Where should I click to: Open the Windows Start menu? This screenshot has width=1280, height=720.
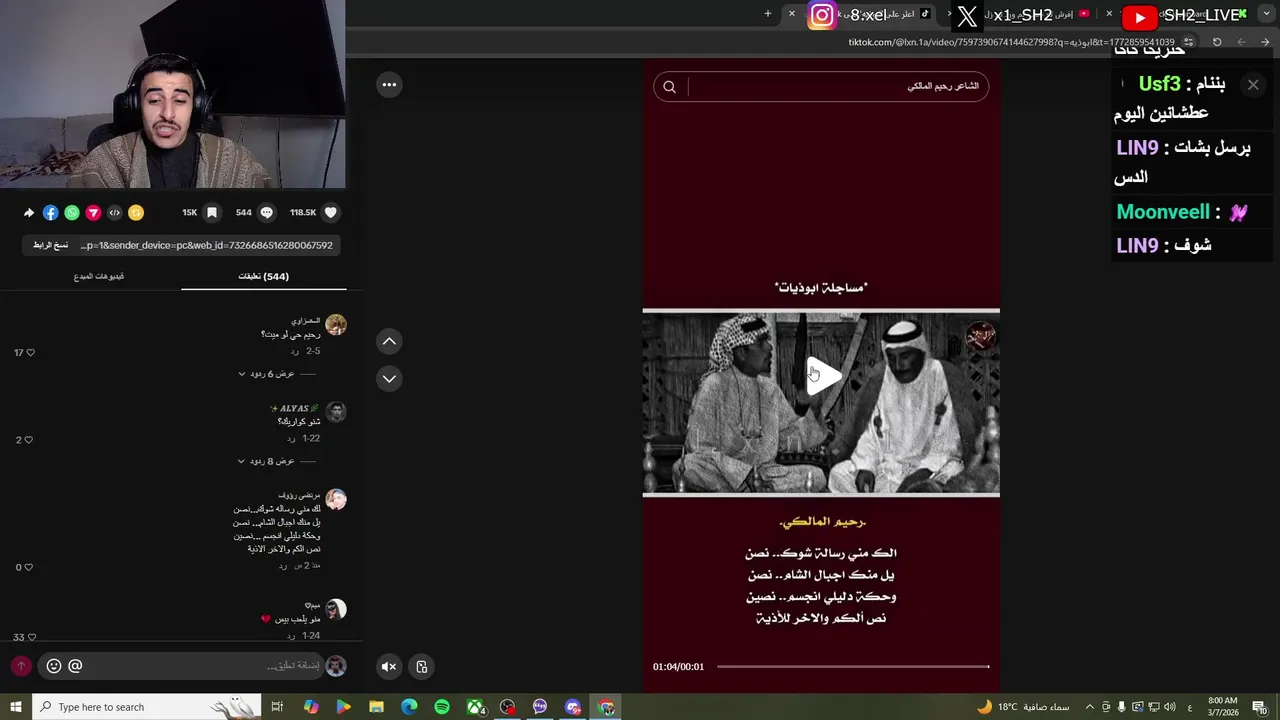pyautogui.click(x=16, y=707)
